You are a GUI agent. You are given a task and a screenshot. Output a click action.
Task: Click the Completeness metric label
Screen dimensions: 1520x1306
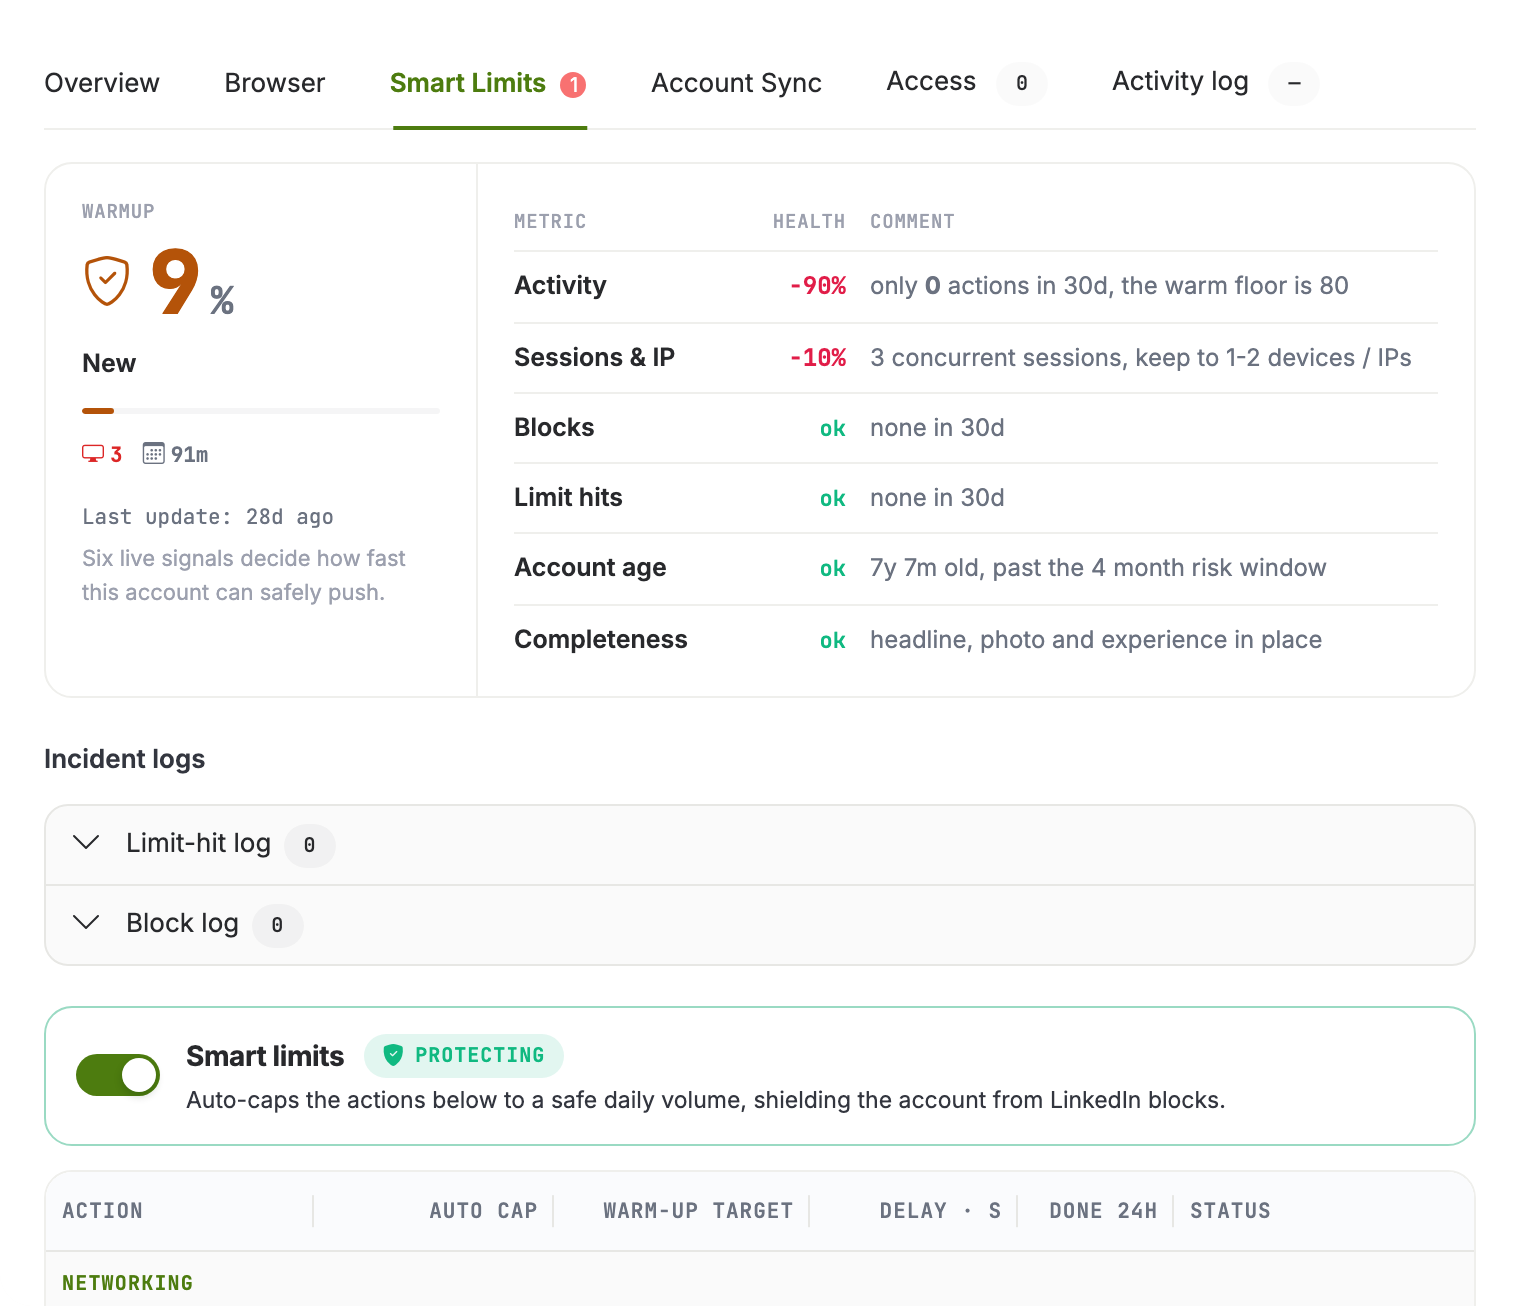[x=600, y=639]
